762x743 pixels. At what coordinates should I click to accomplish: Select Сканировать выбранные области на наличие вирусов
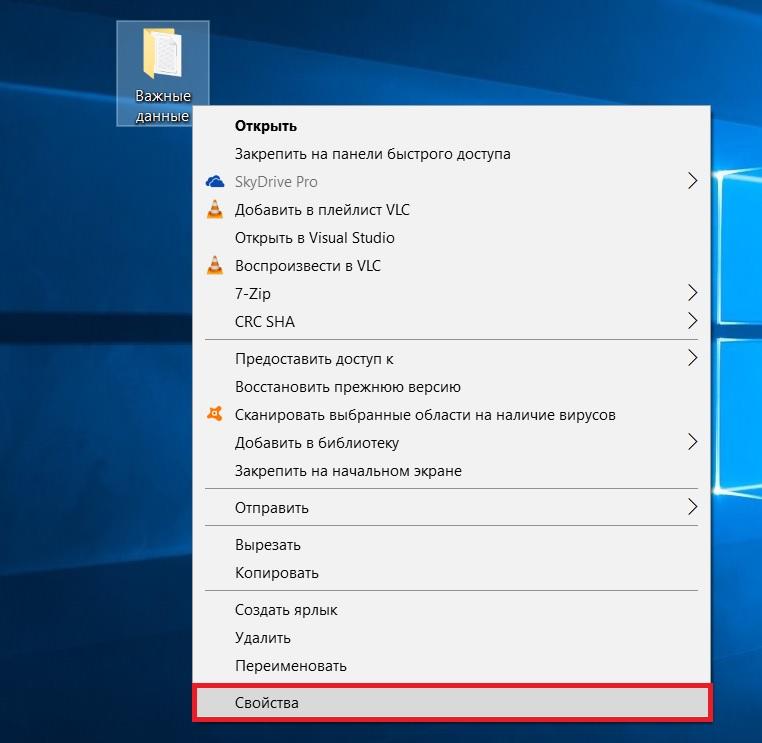tap(451, 415)
